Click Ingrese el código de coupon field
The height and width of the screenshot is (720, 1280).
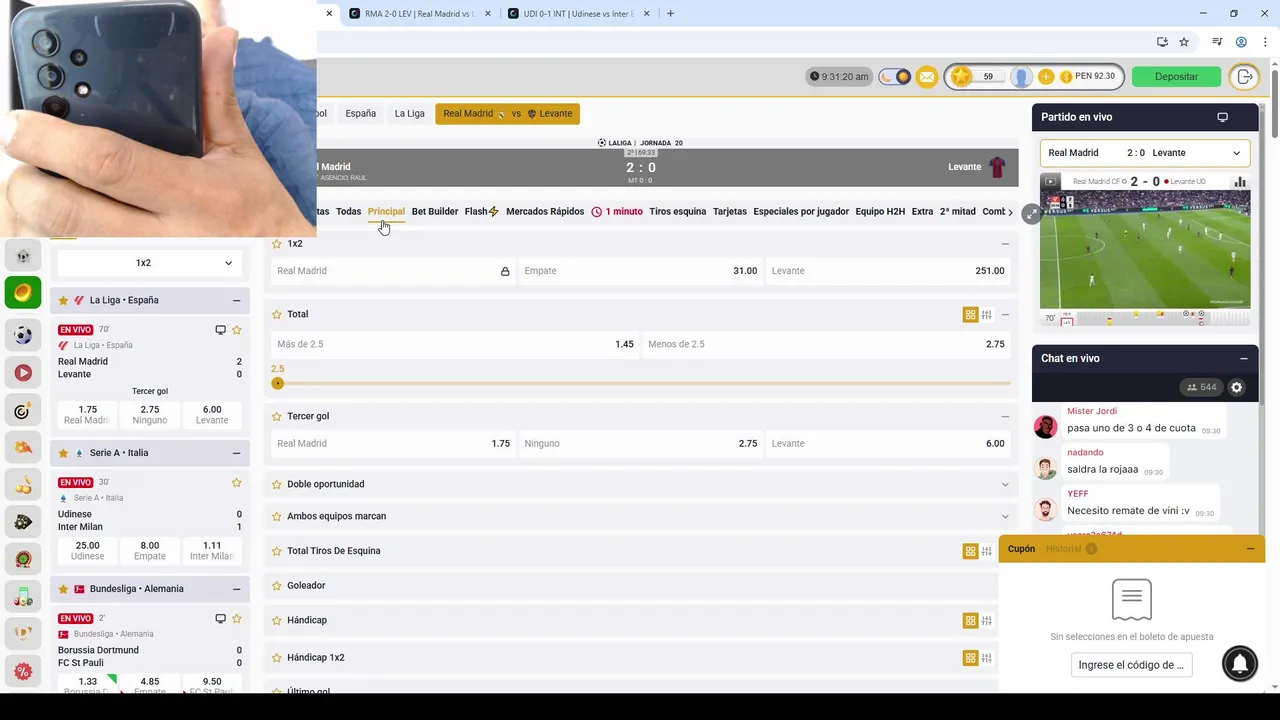tap(1131, 665)
